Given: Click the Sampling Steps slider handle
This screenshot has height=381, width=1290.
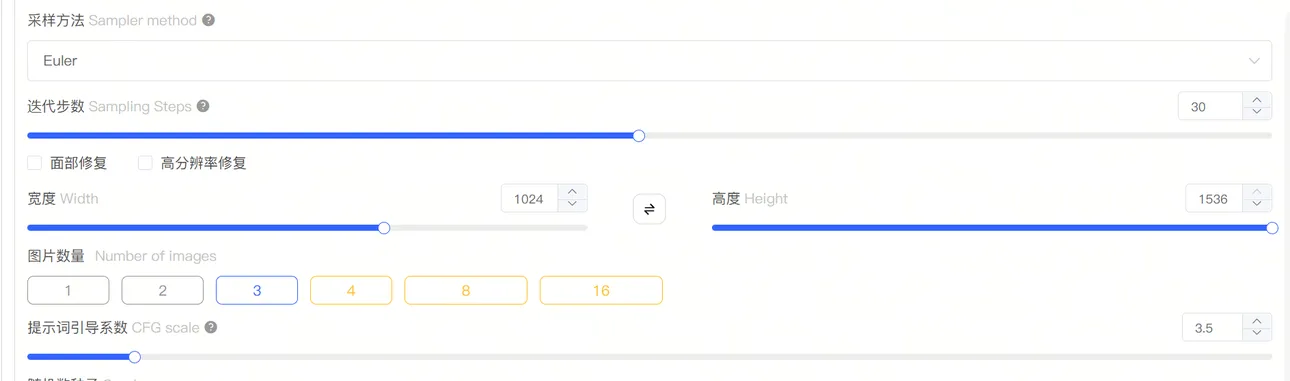Looking at the screenshot, I should pos(639,136).
